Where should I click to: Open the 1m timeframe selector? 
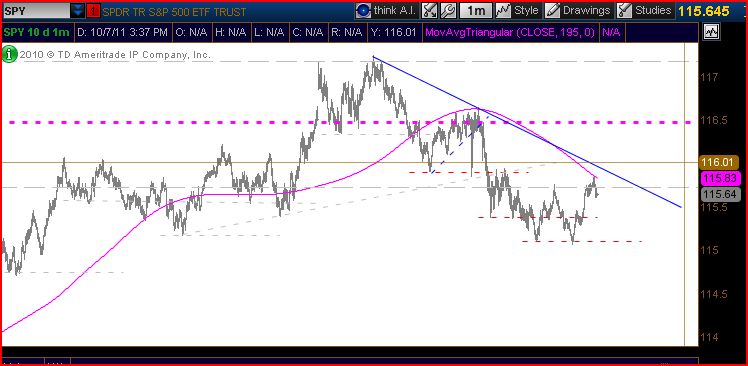pyautogui.click(x=476, y=10)
